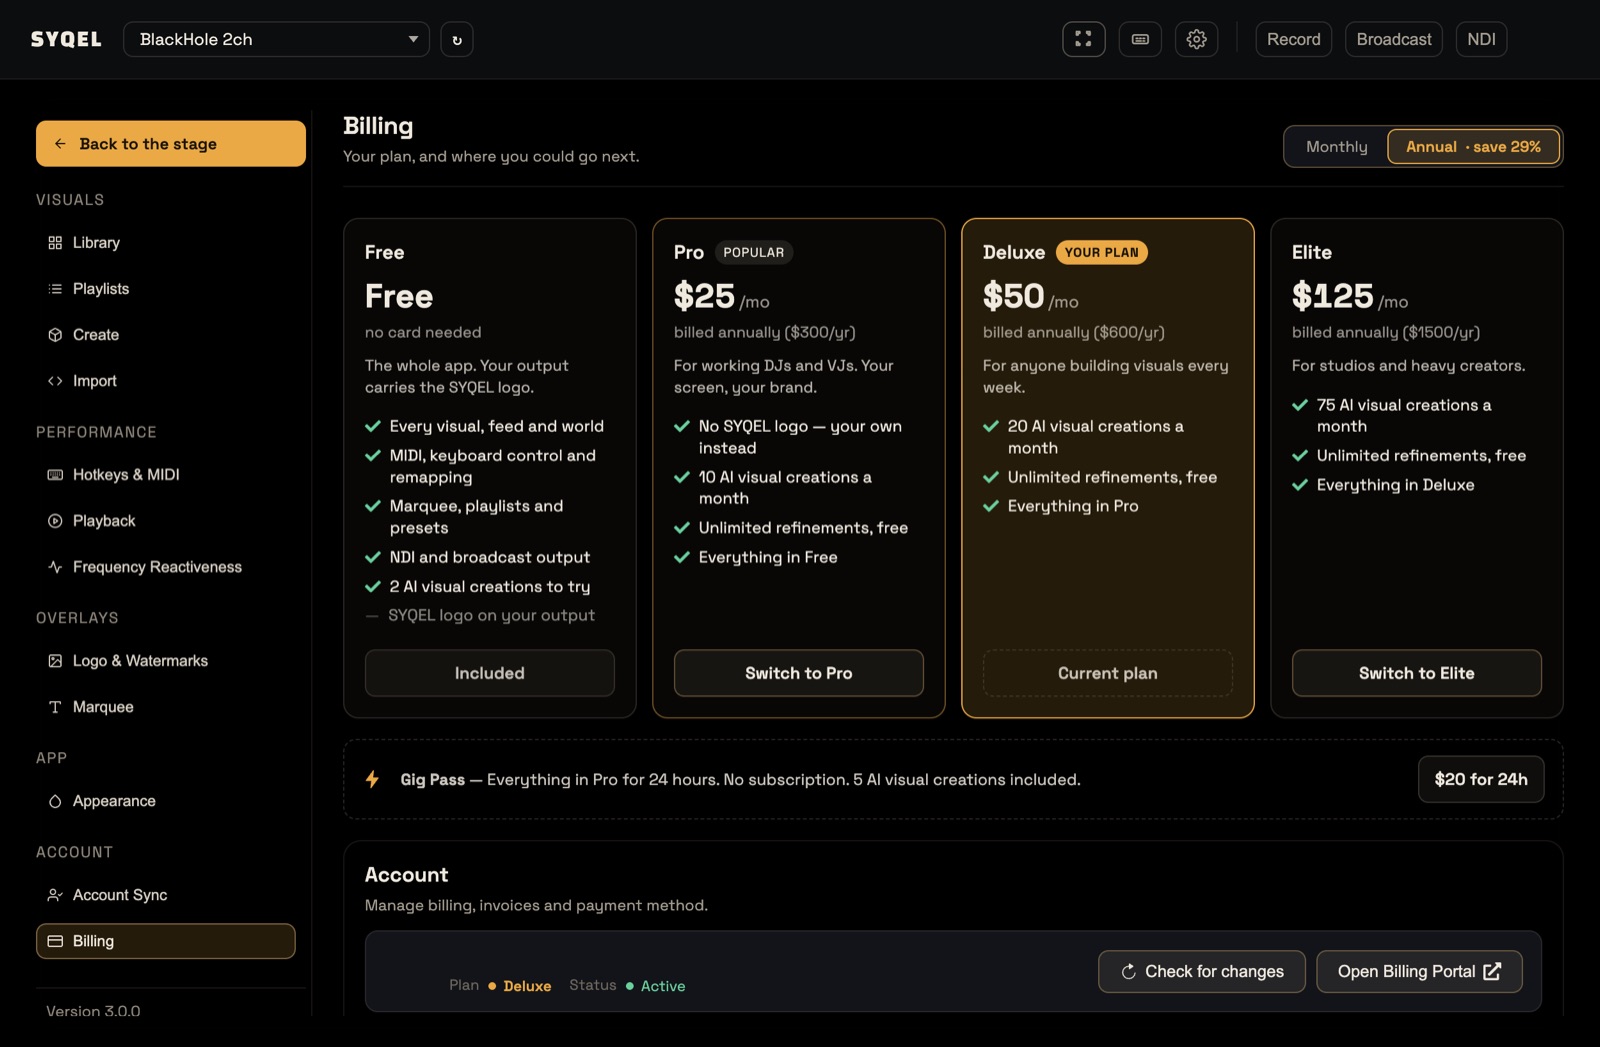
Task: Click the Record button
Action: (x=1293, y=39)
